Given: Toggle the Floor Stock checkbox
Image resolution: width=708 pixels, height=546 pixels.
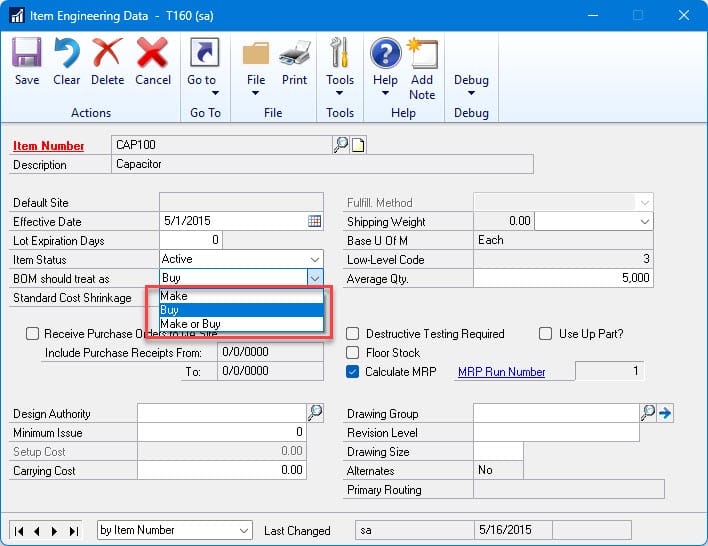Looking at the screenshot, I should click(x=353, y=353).
